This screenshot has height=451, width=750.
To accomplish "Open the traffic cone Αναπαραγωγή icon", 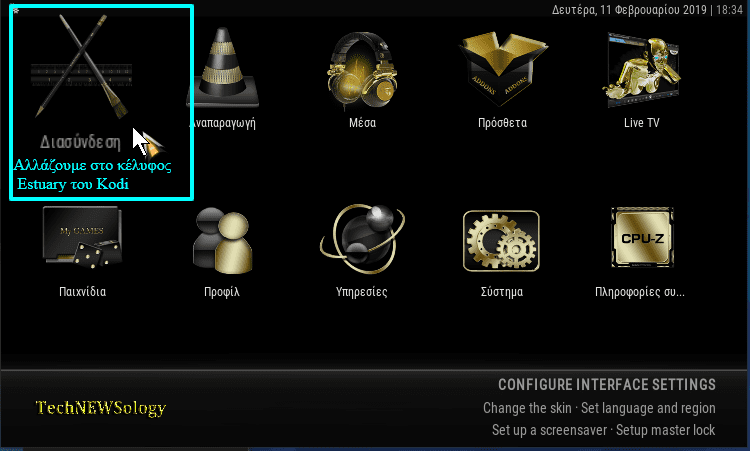I will point(222,68).
